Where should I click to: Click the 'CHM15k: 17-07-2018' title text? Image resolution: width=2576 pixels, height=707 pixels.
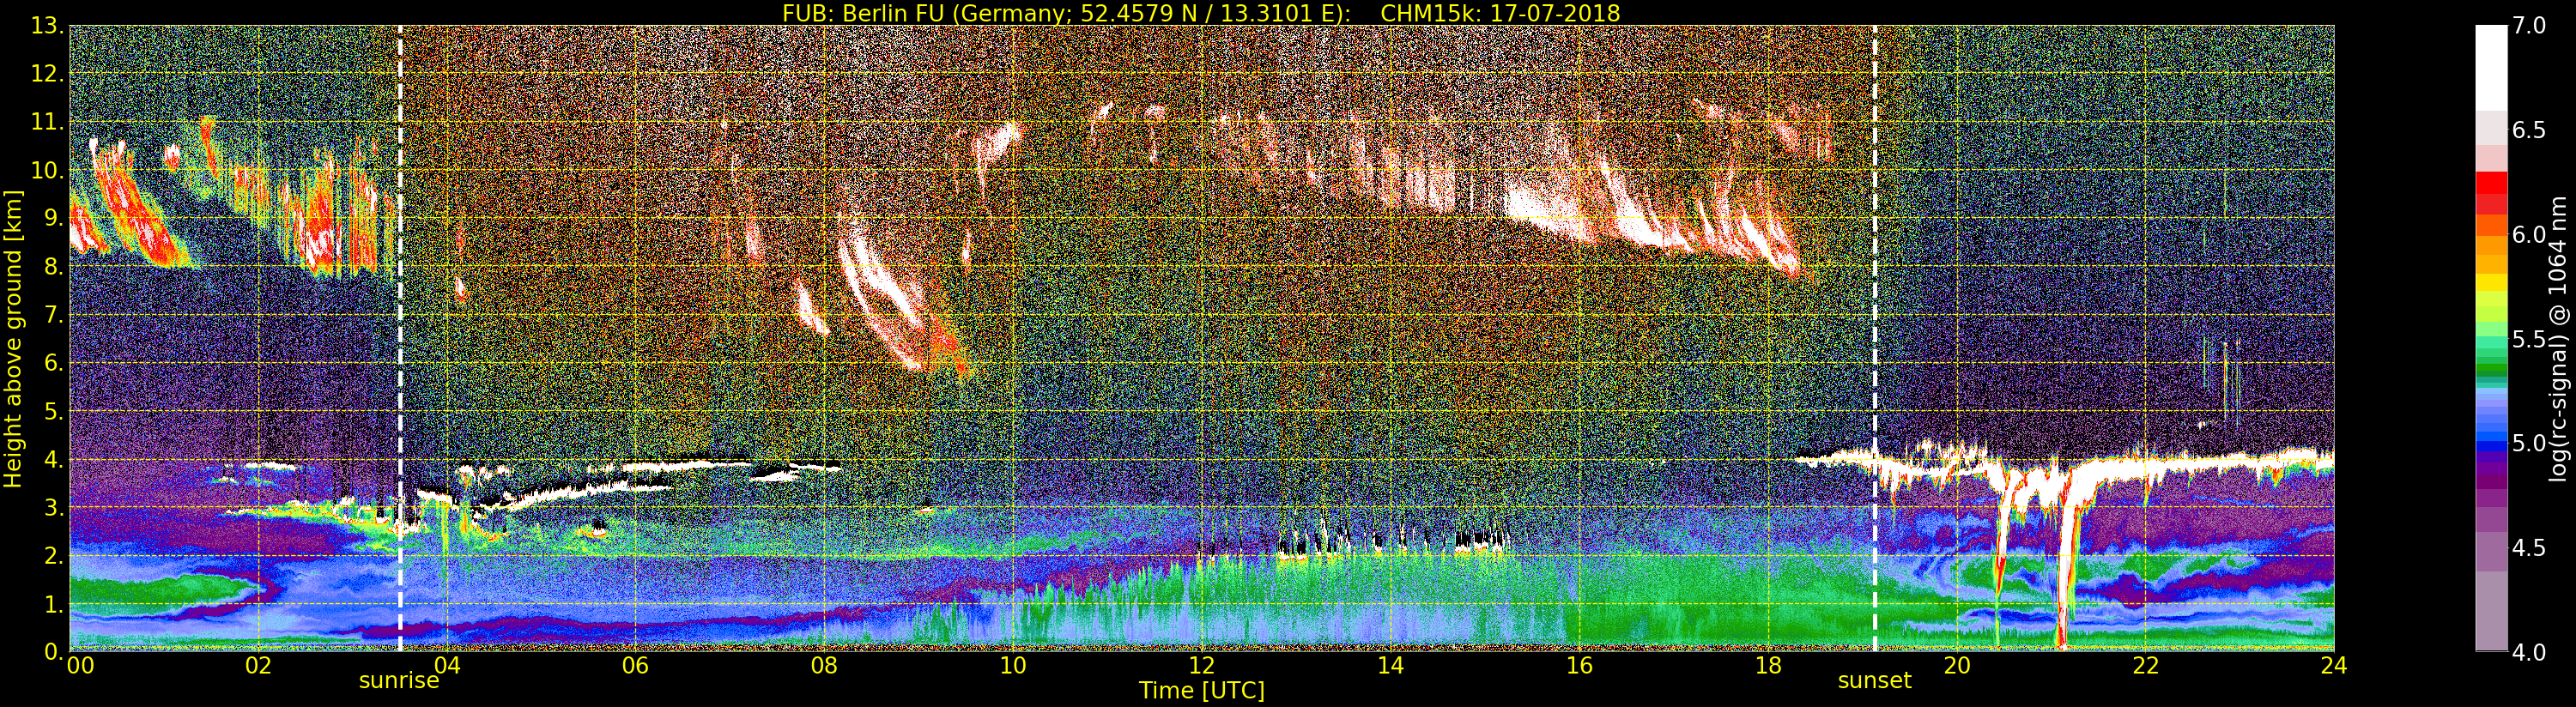click(x=1500, y=13)
